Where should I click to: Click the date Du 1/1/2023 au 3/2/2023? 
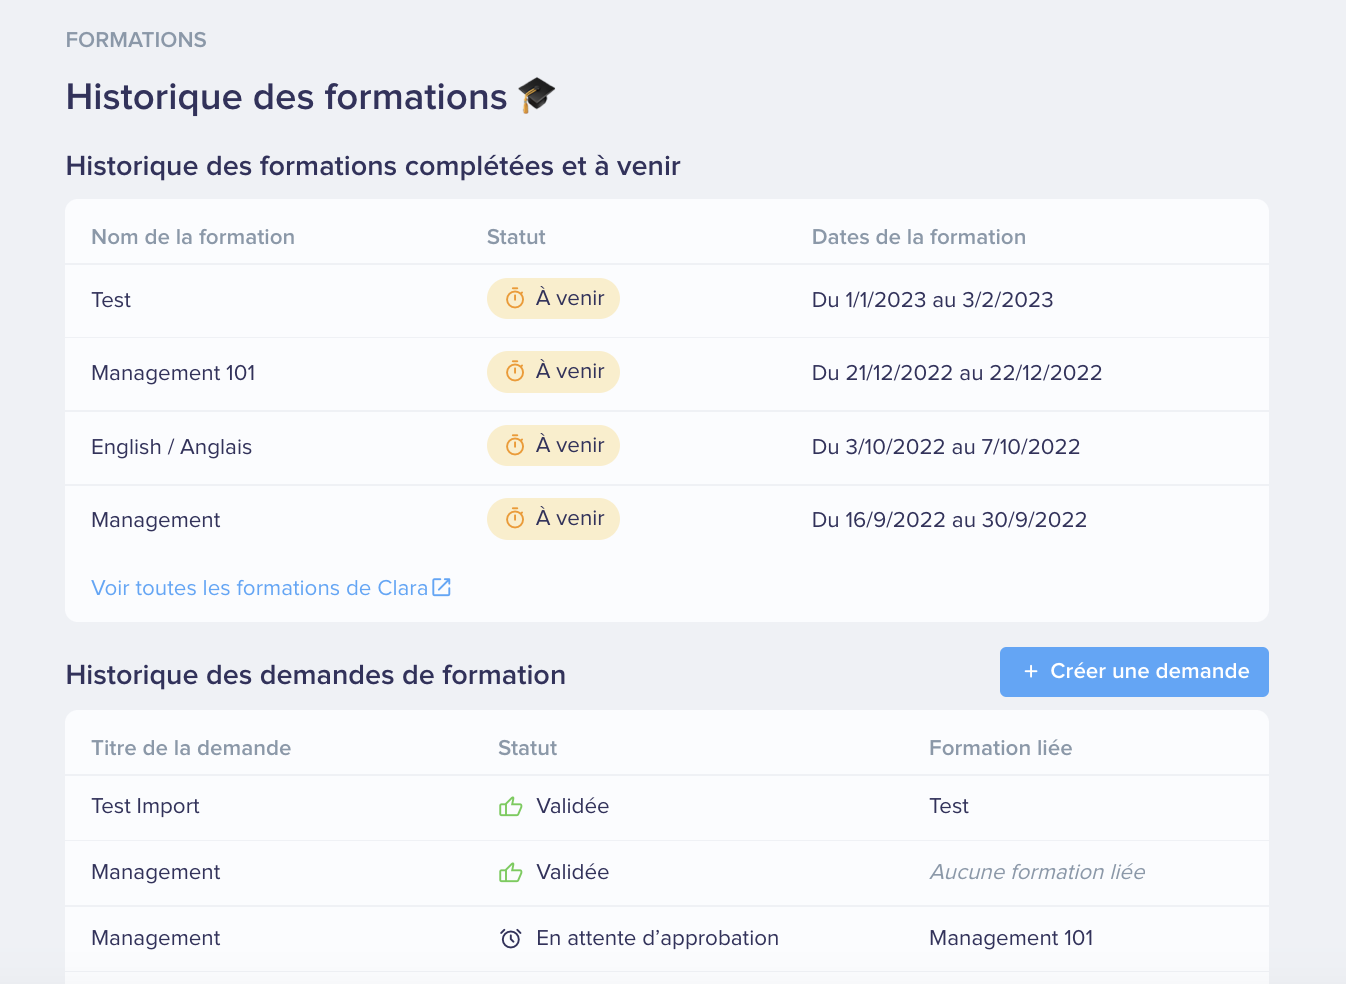point(932,300)
